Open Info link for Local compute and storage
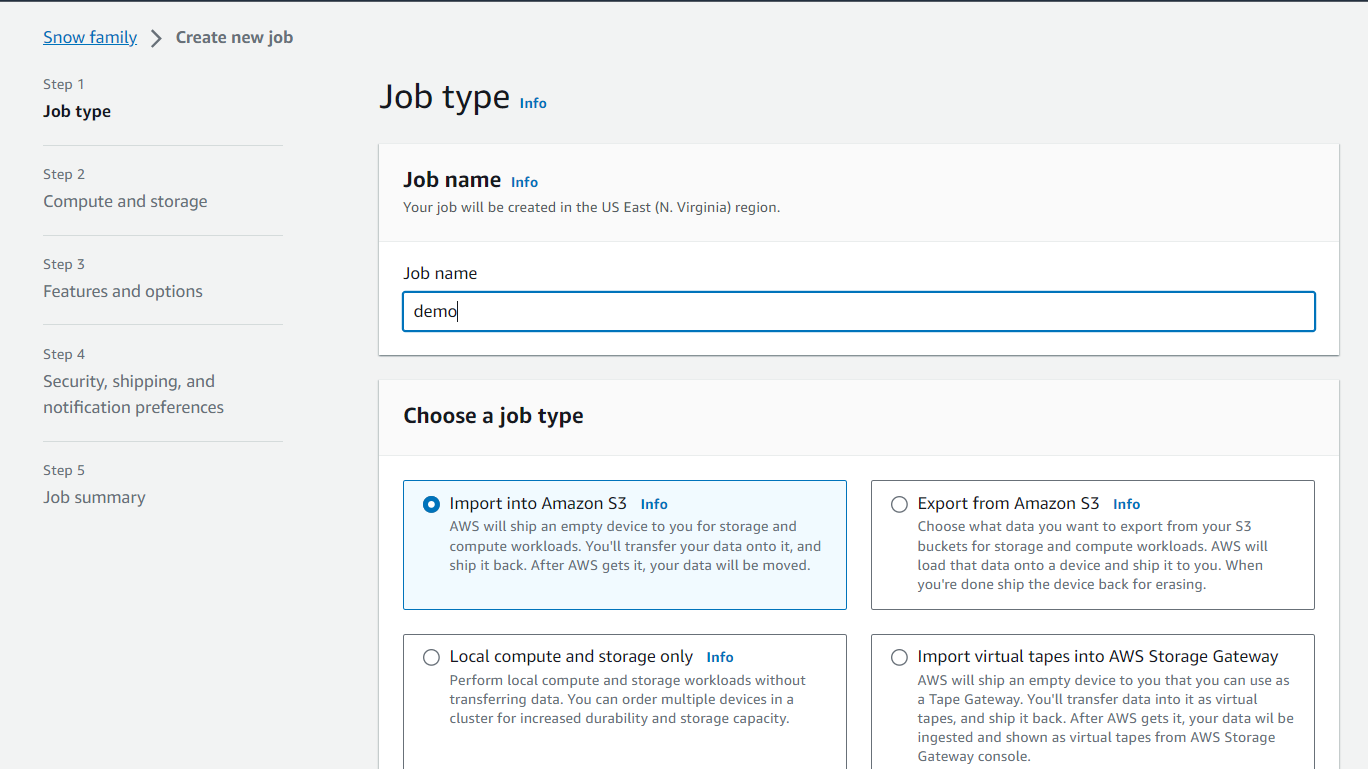The image size is (1368, 769). click(720, 658)
